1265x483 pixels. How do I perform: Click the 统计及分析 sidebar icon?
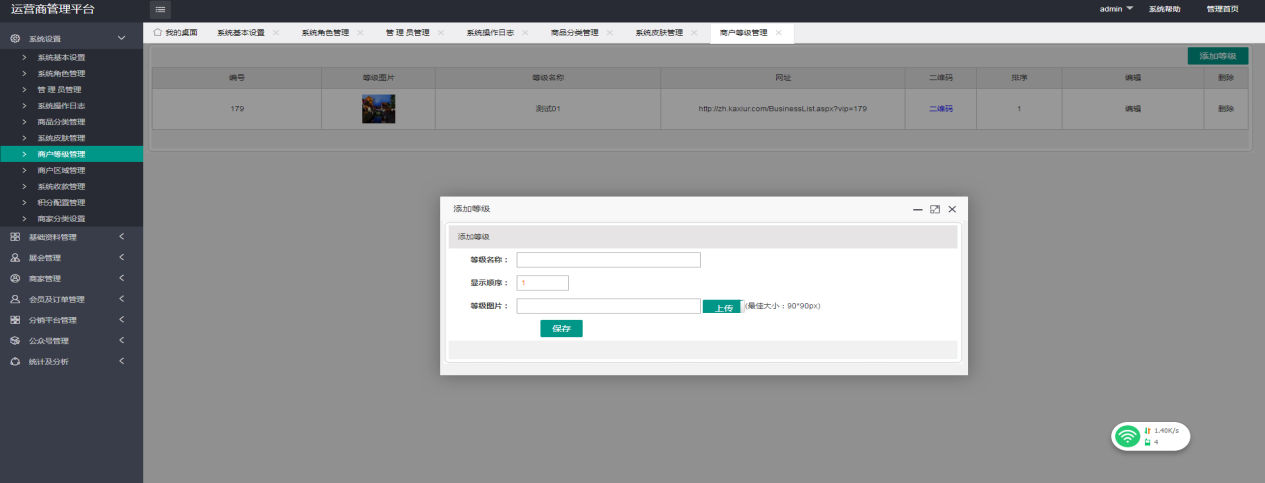tap(15, 361)
